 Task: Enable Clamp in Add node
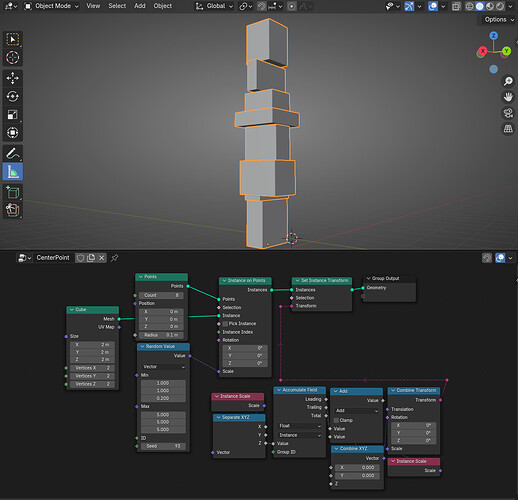(x=336, y=420)
